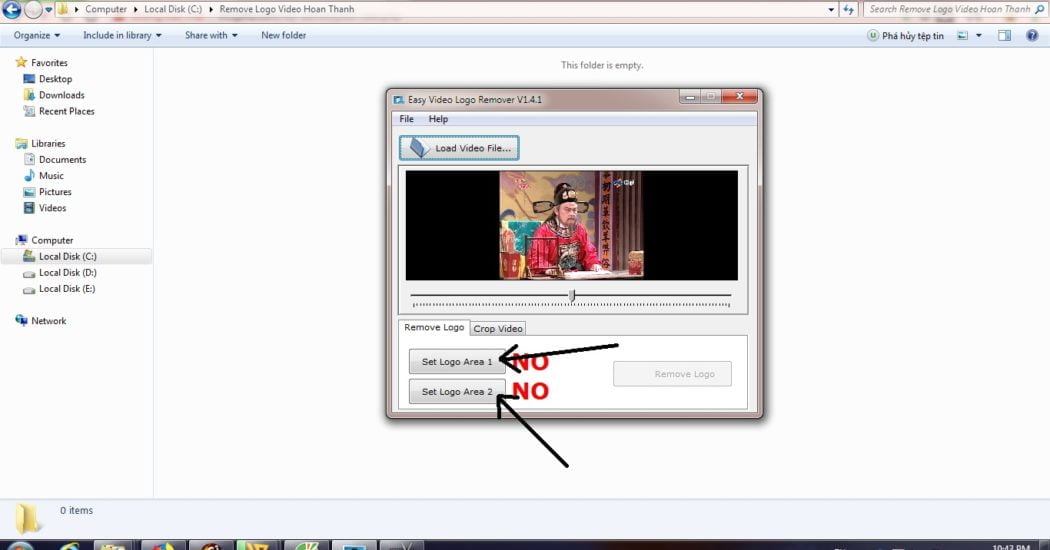Click the Computer icon in sidebar

click(x=21, y=240)
